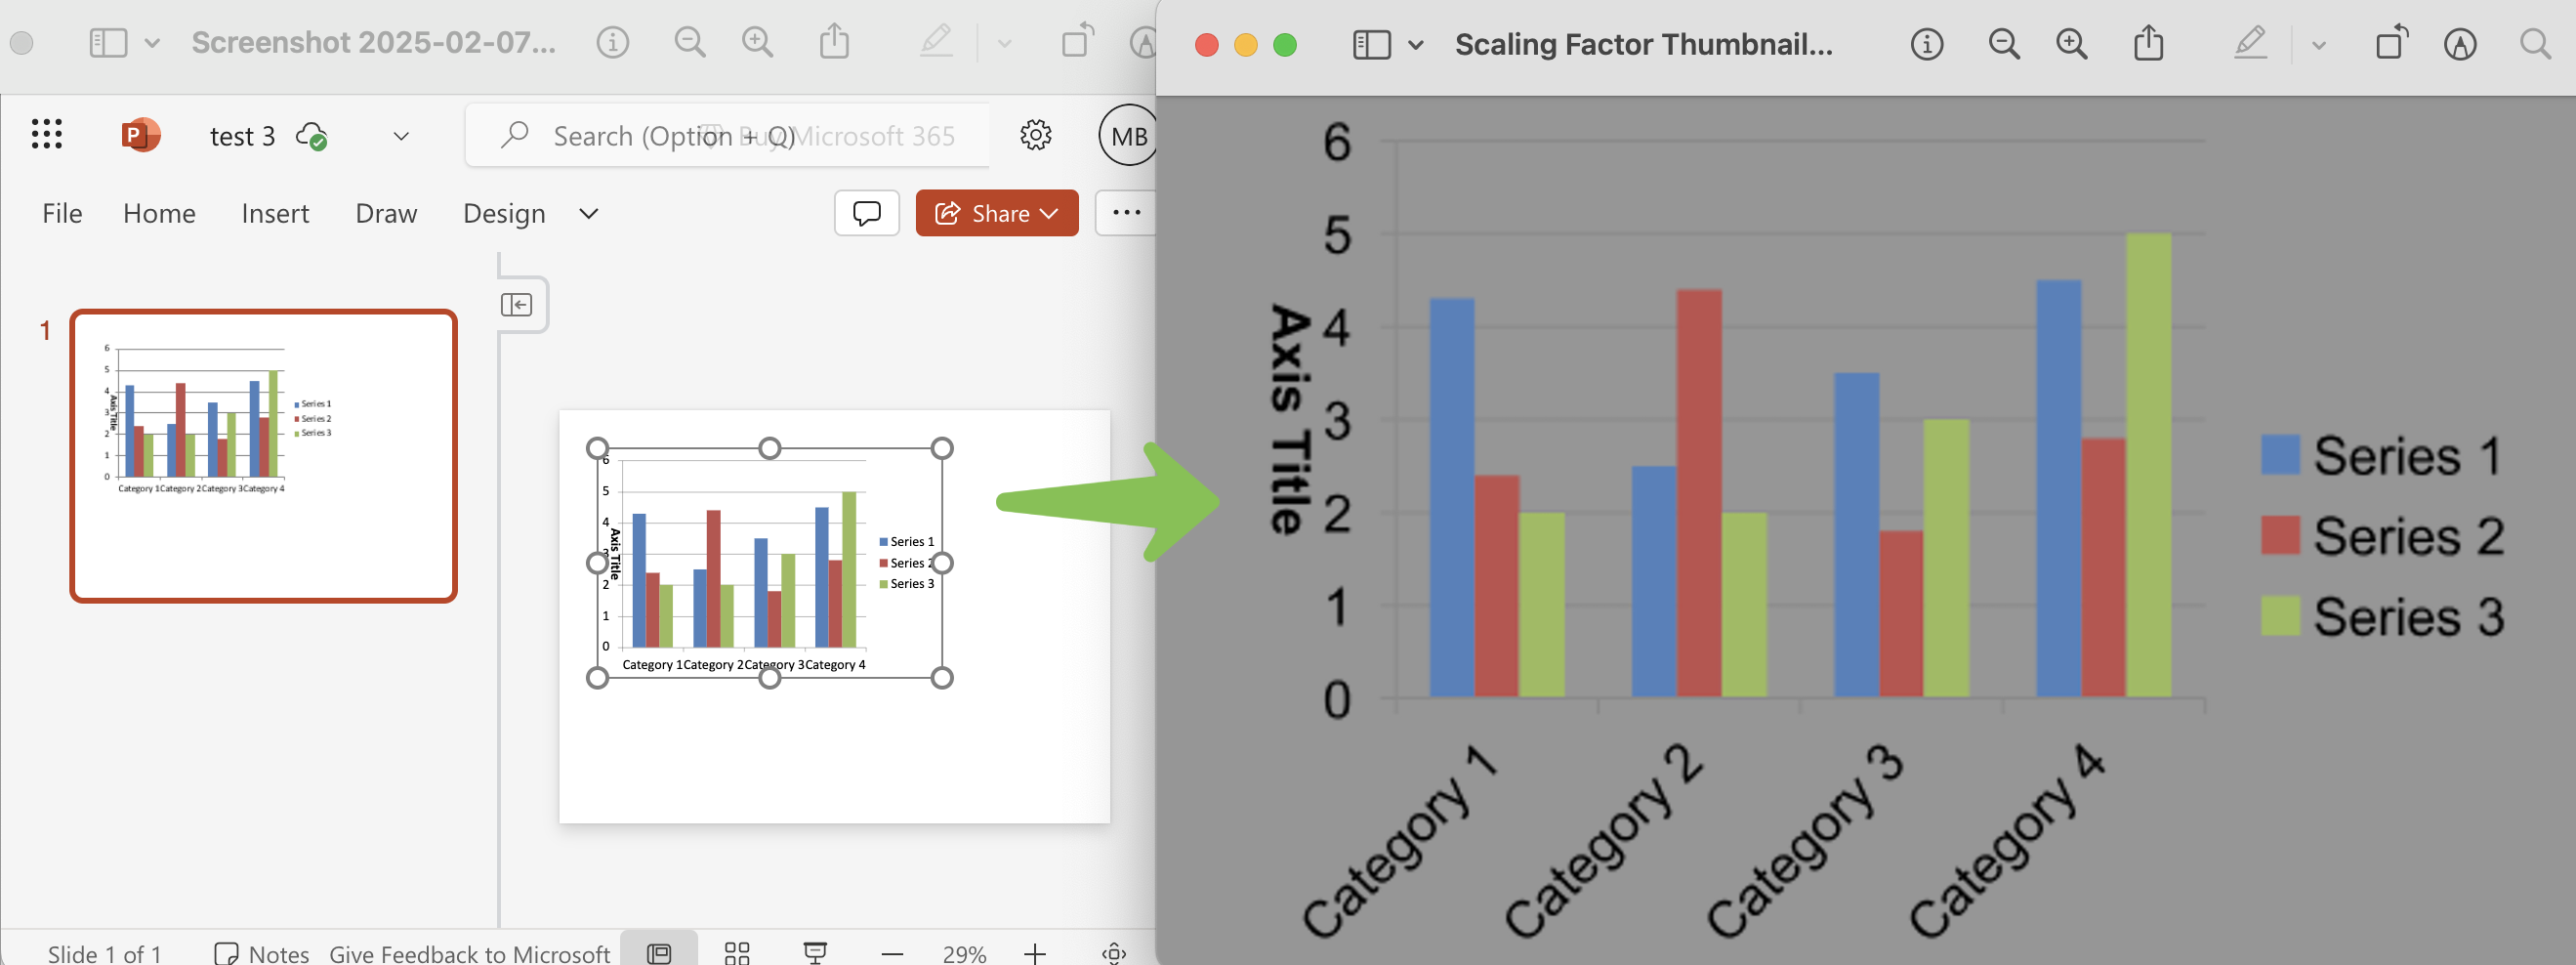Toggle Normal view in status bar

[x=659, y=953]
